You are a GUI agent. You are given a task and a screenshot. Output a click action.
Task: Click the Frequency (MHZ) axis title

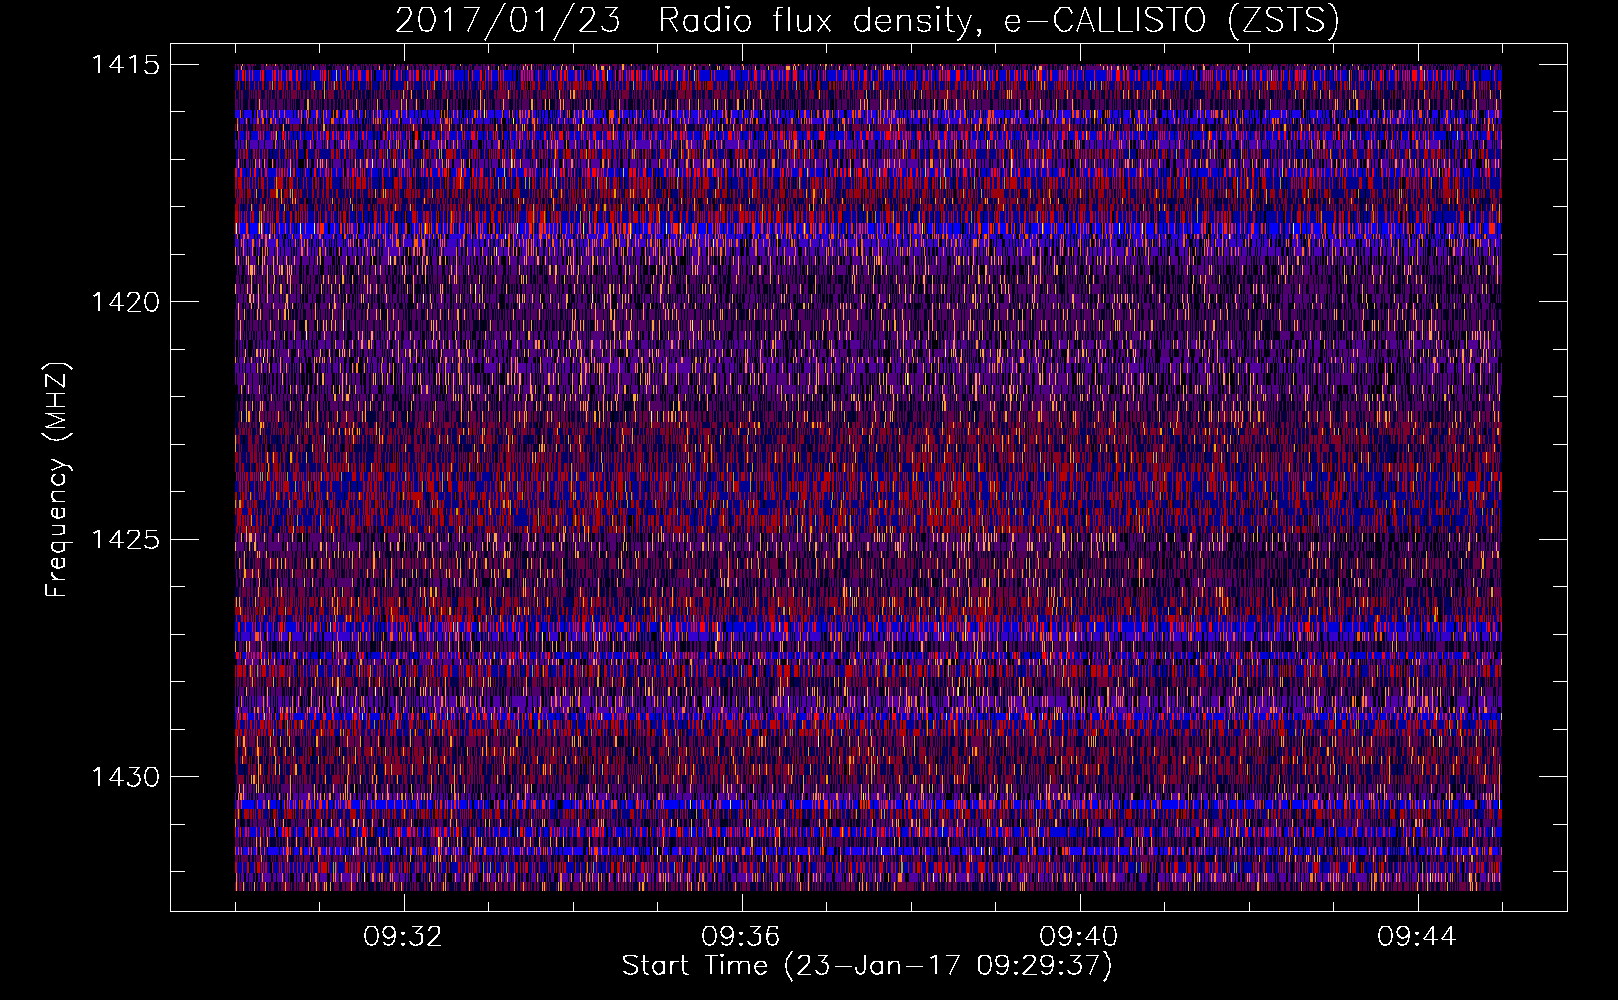57,479
